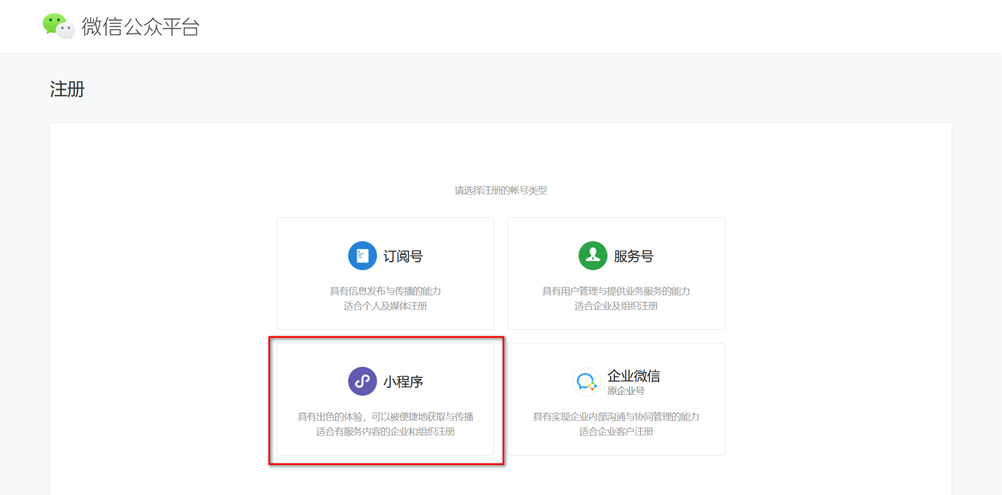1002x495 pixels.
Task: Click the green WeChat logo icon
Action: point(58,26)
